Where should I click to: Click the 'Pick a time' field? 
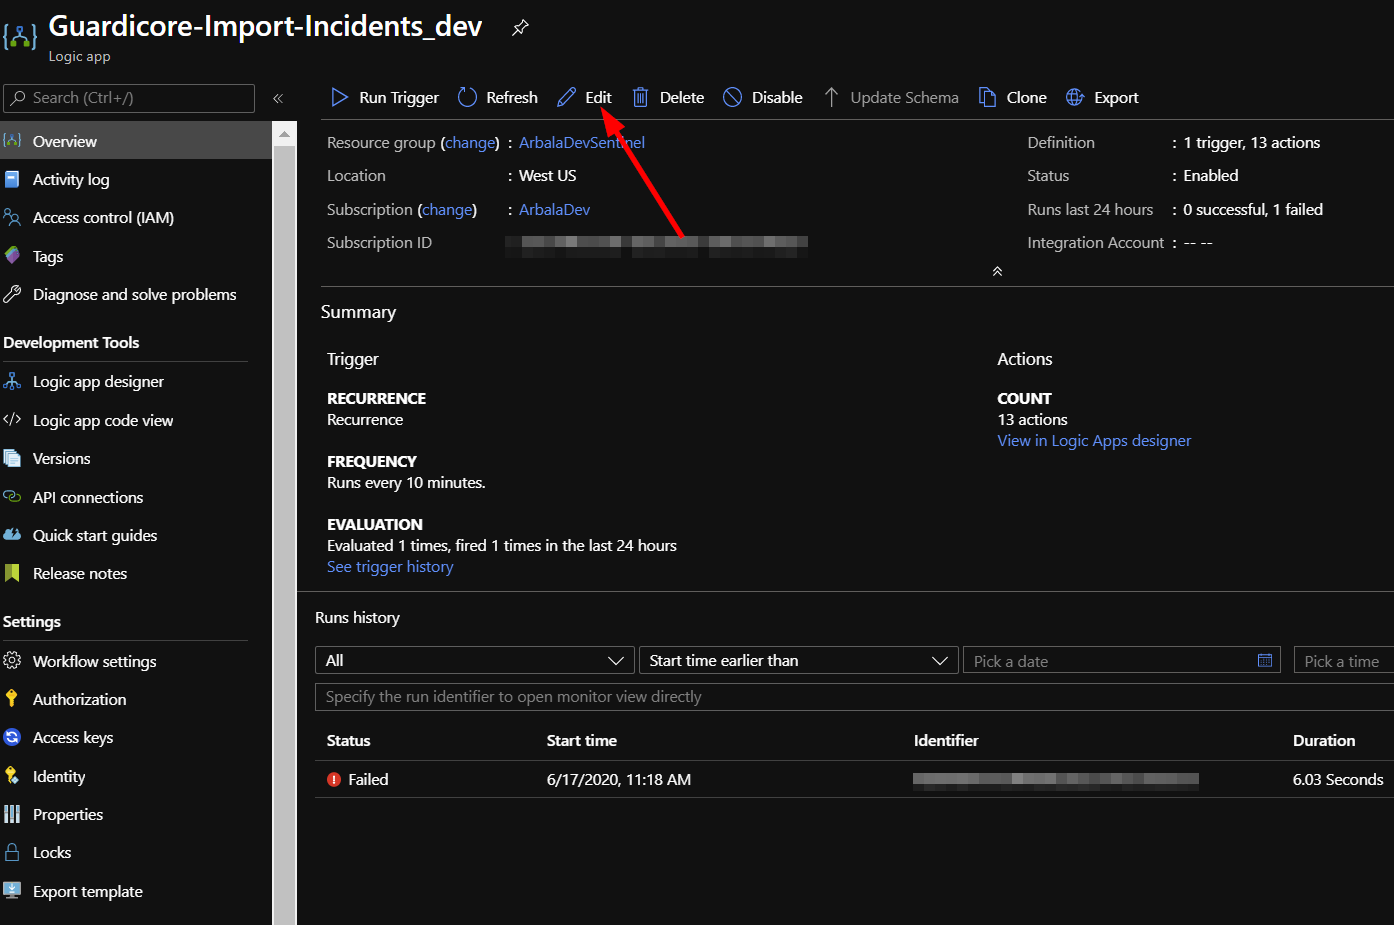tap(1343, 660)
